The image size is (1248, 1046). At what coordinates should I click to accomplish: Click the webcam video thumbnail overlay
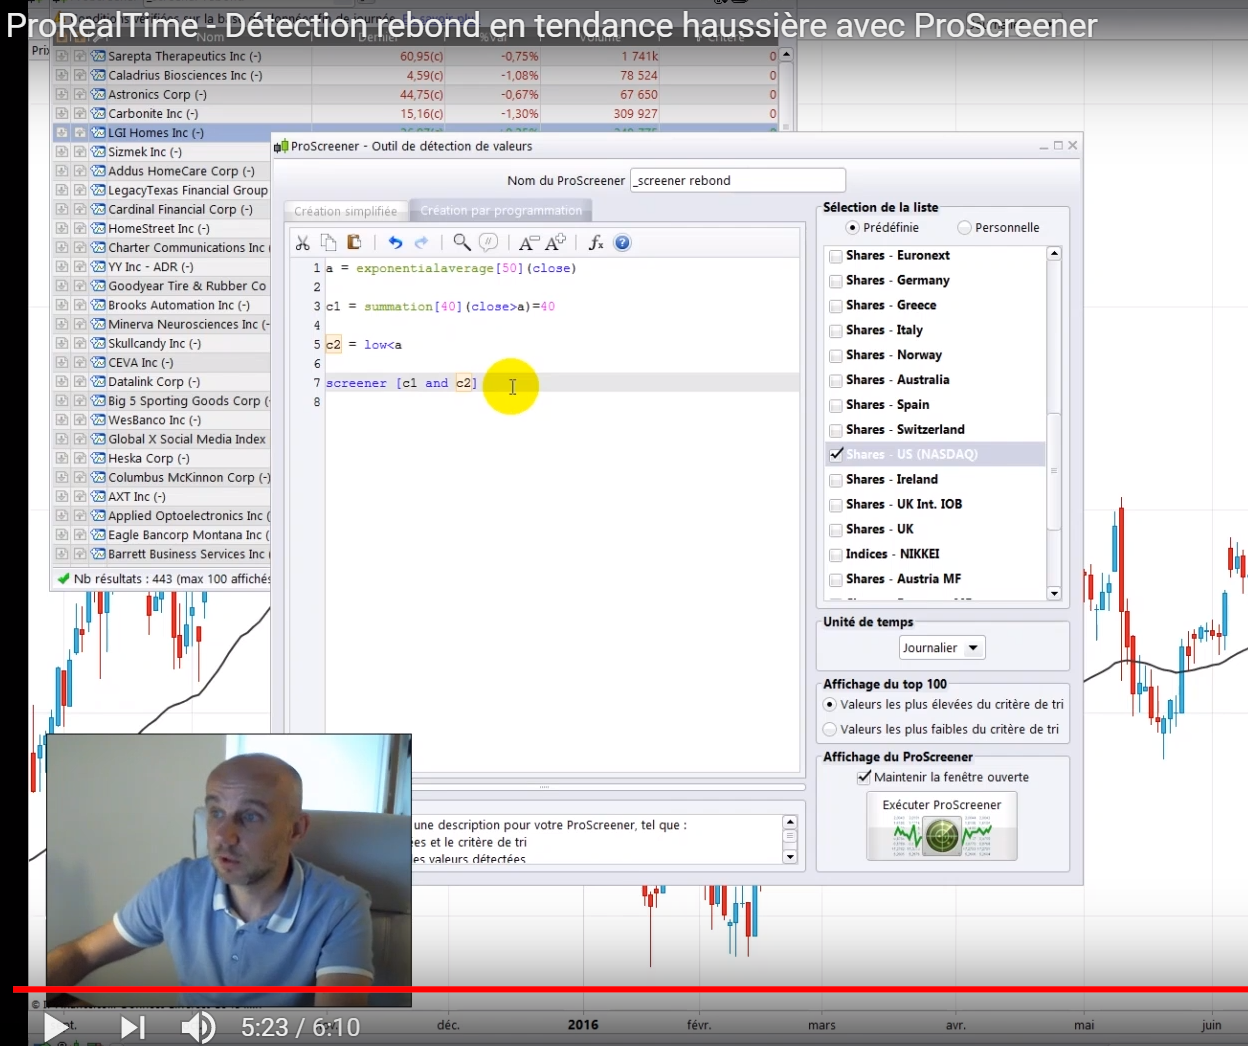[229, 870]
